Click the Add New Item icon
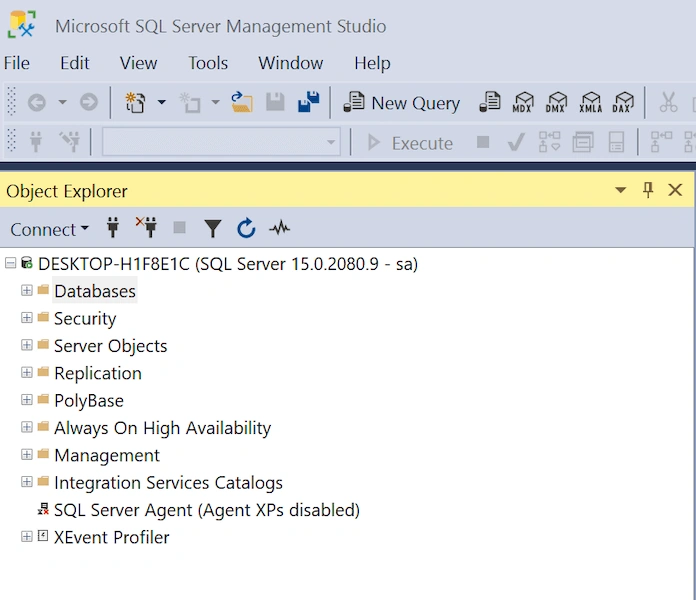This screenshot has height=600, width=696. pyautogui.click(x=190, y=103)
